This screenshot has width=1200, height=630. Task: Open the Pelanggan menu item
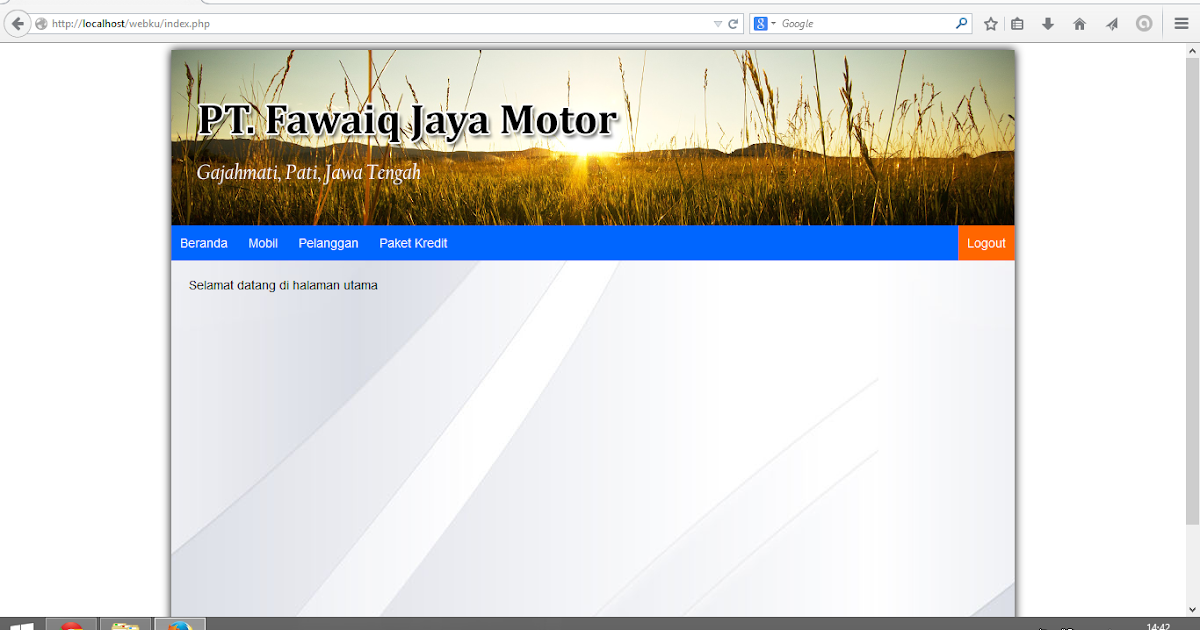[x=328, y=243]
